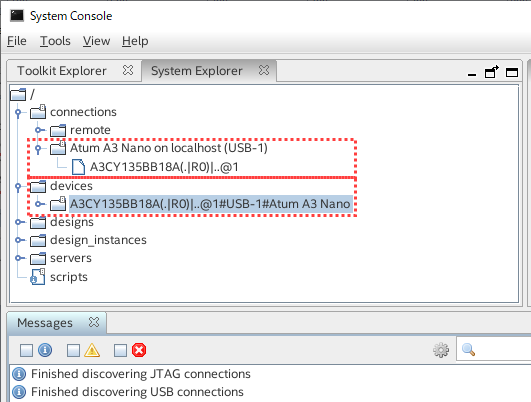Open the Help menu

(x=135, y=41)
